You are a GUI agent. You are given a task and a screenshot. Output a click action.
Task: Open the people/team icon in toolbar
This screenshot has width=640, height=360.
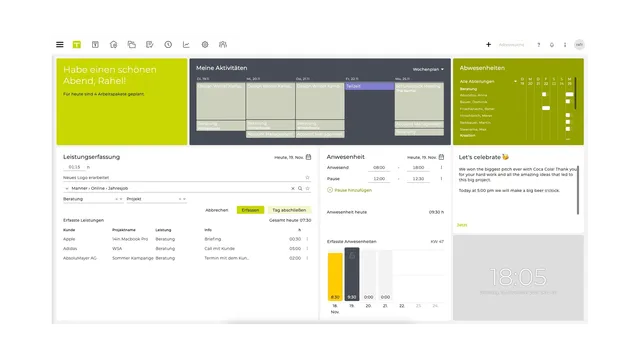223,44
